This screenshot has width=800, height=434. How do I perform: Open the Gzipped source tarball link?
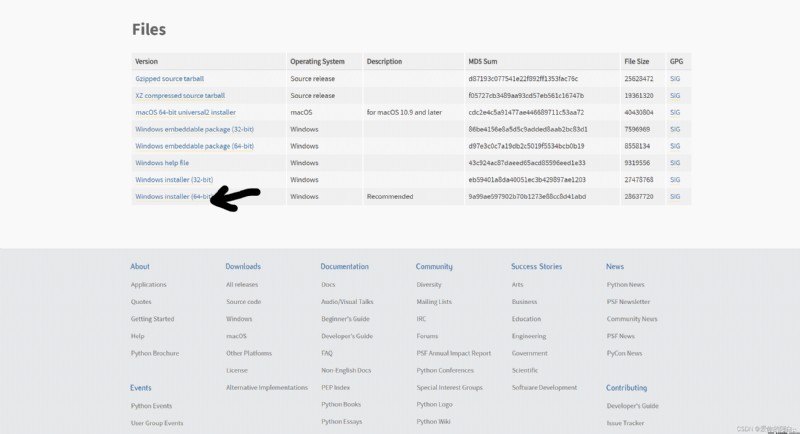169,79
